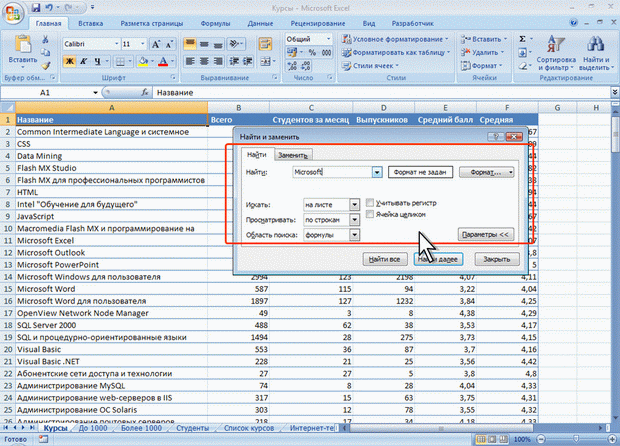The width and height of the screenshot is (620, 446).
Task: Open the 'Область поиска' dropdown 'формулы'
Action: click(331, 235)
